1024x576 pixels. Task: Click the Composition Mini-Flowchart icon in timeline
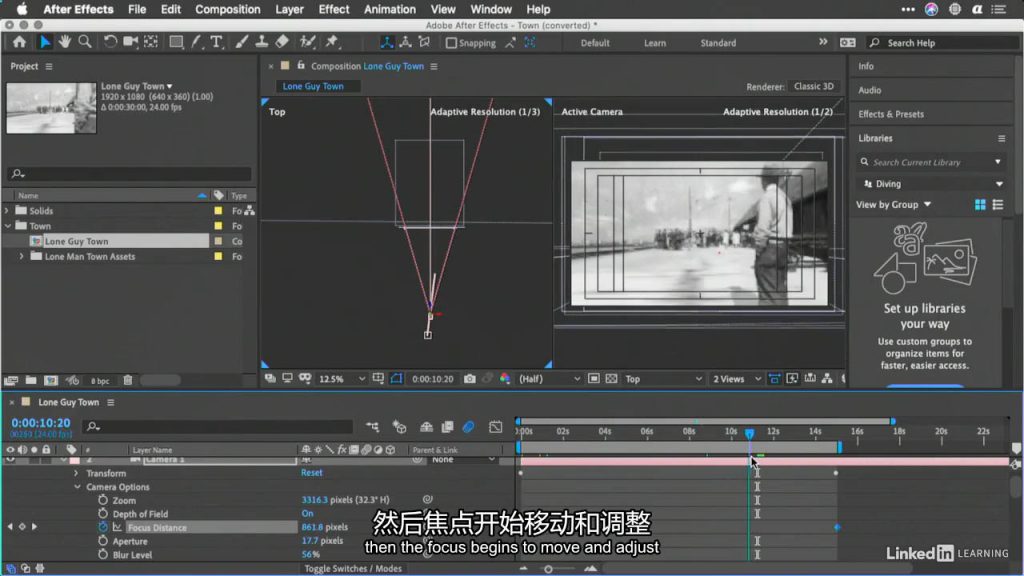(373, 427)
